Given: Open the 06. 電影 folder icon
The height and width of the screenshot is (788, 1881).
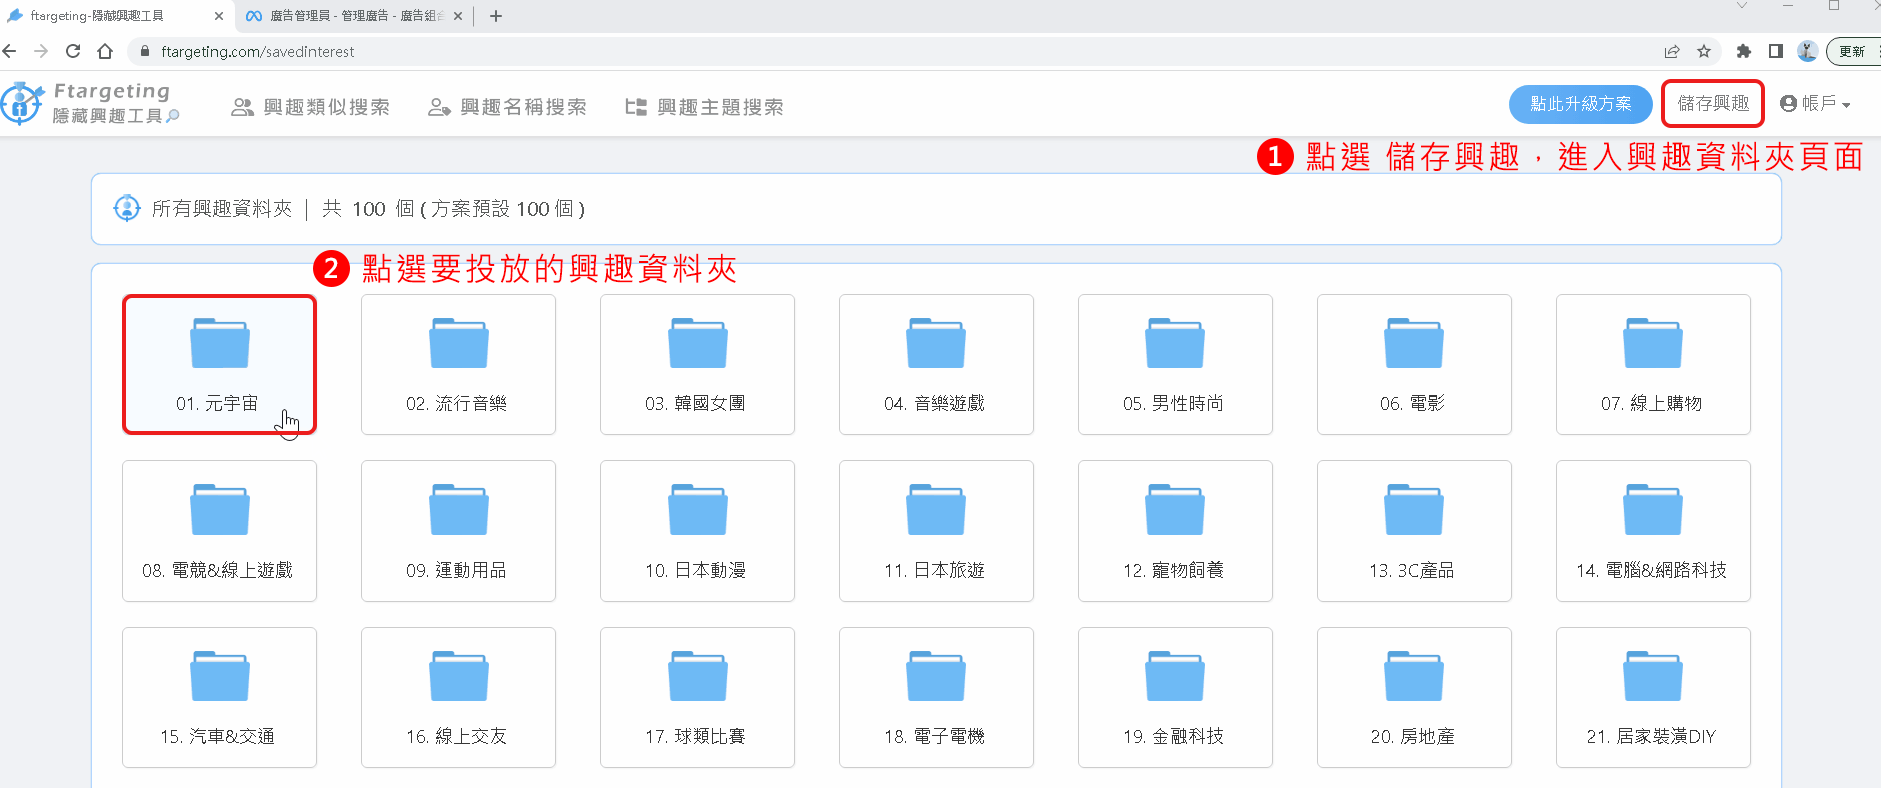Looking at the screenshot, I should [x=1414, y=343].
